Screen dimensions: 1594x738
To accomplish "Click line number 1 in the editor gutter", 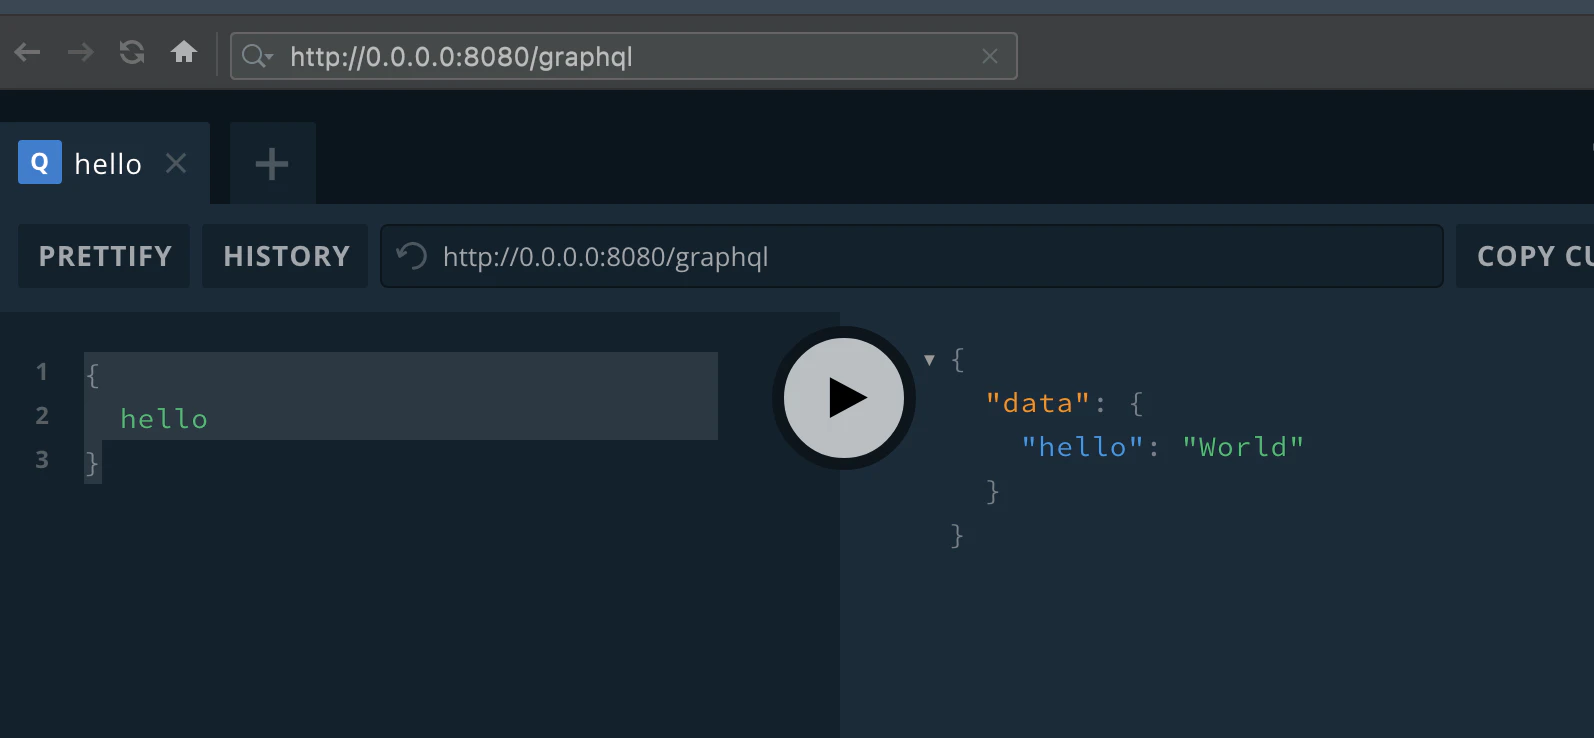I will click(x=42, y=372).
